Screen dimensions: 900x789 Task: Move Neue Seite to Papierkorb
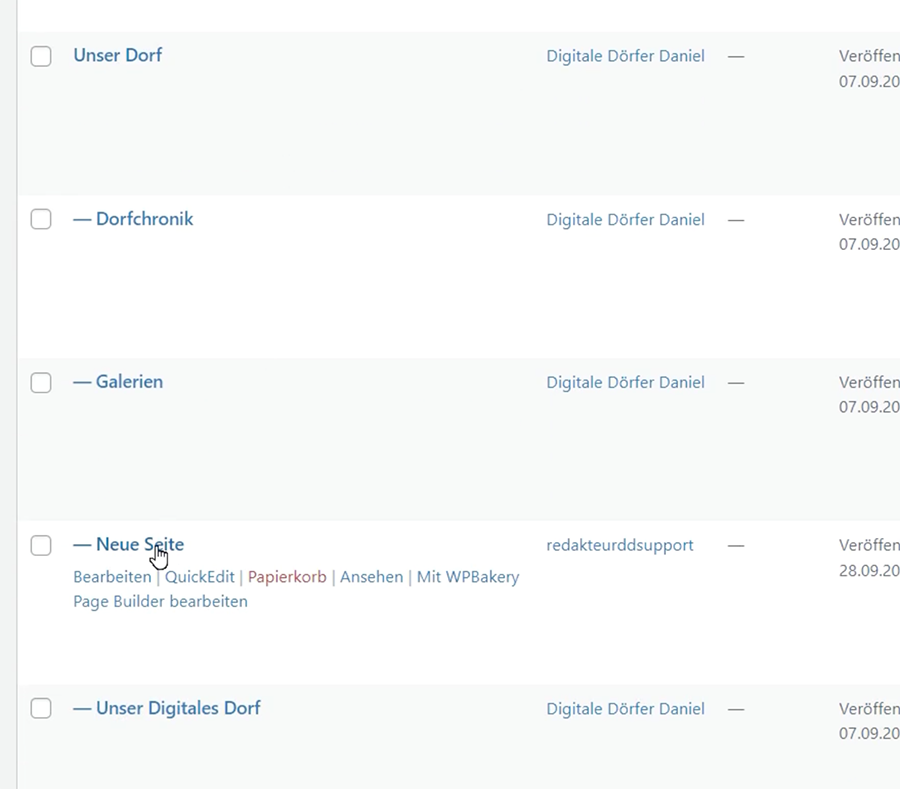pyautogui.click(x=287, y=577)
